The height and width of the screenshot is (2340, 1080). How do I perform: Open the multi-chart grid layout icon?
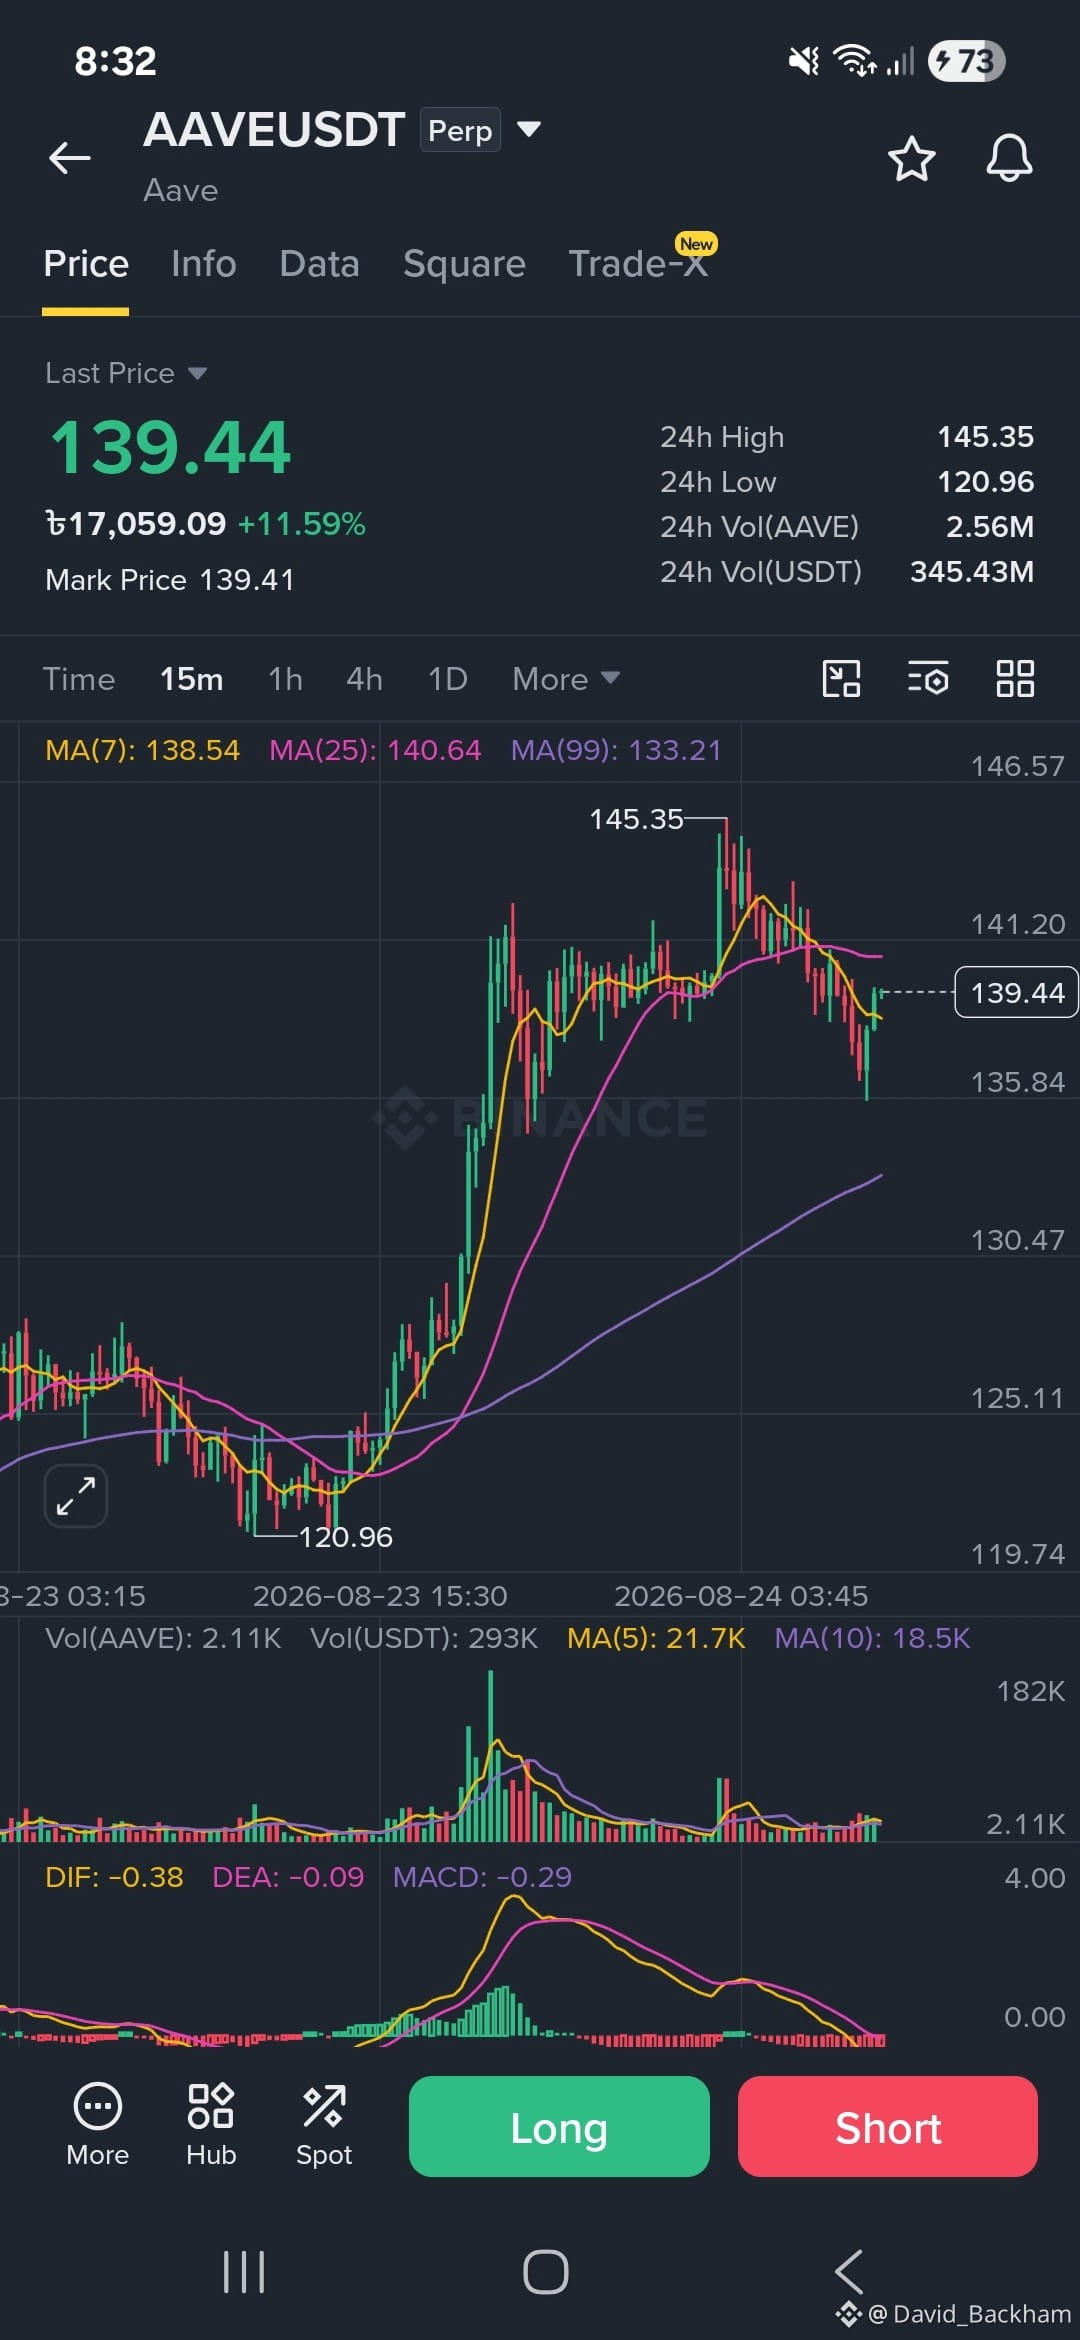[x=1015, y=679]
